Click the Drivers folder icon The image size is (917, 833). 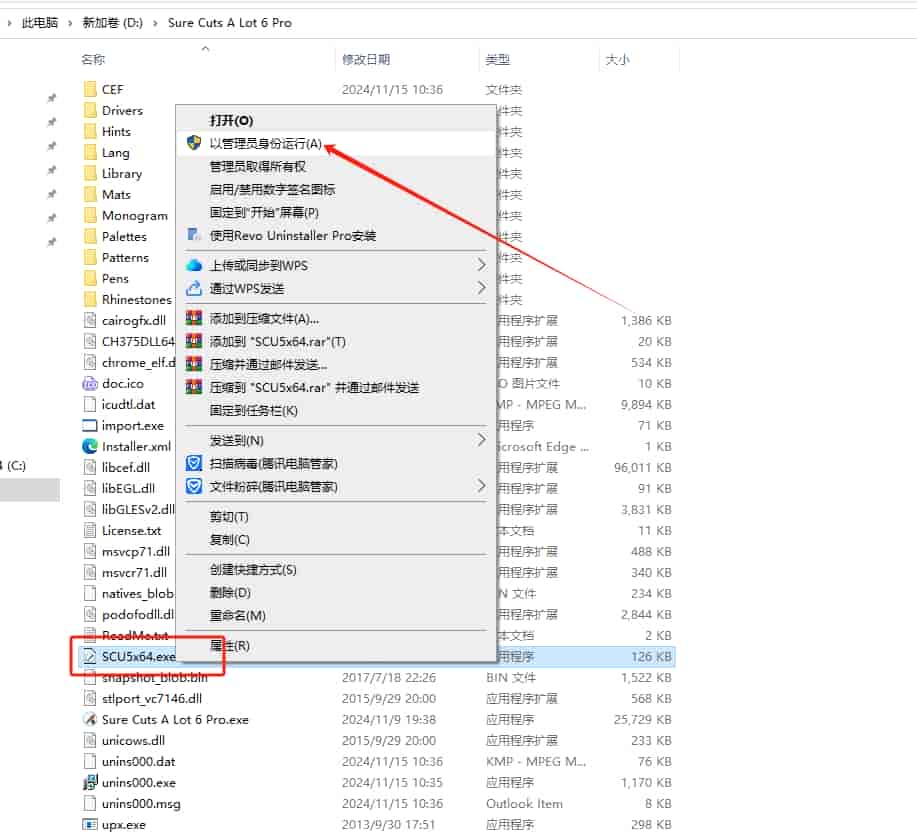click(x=90, y=110)
